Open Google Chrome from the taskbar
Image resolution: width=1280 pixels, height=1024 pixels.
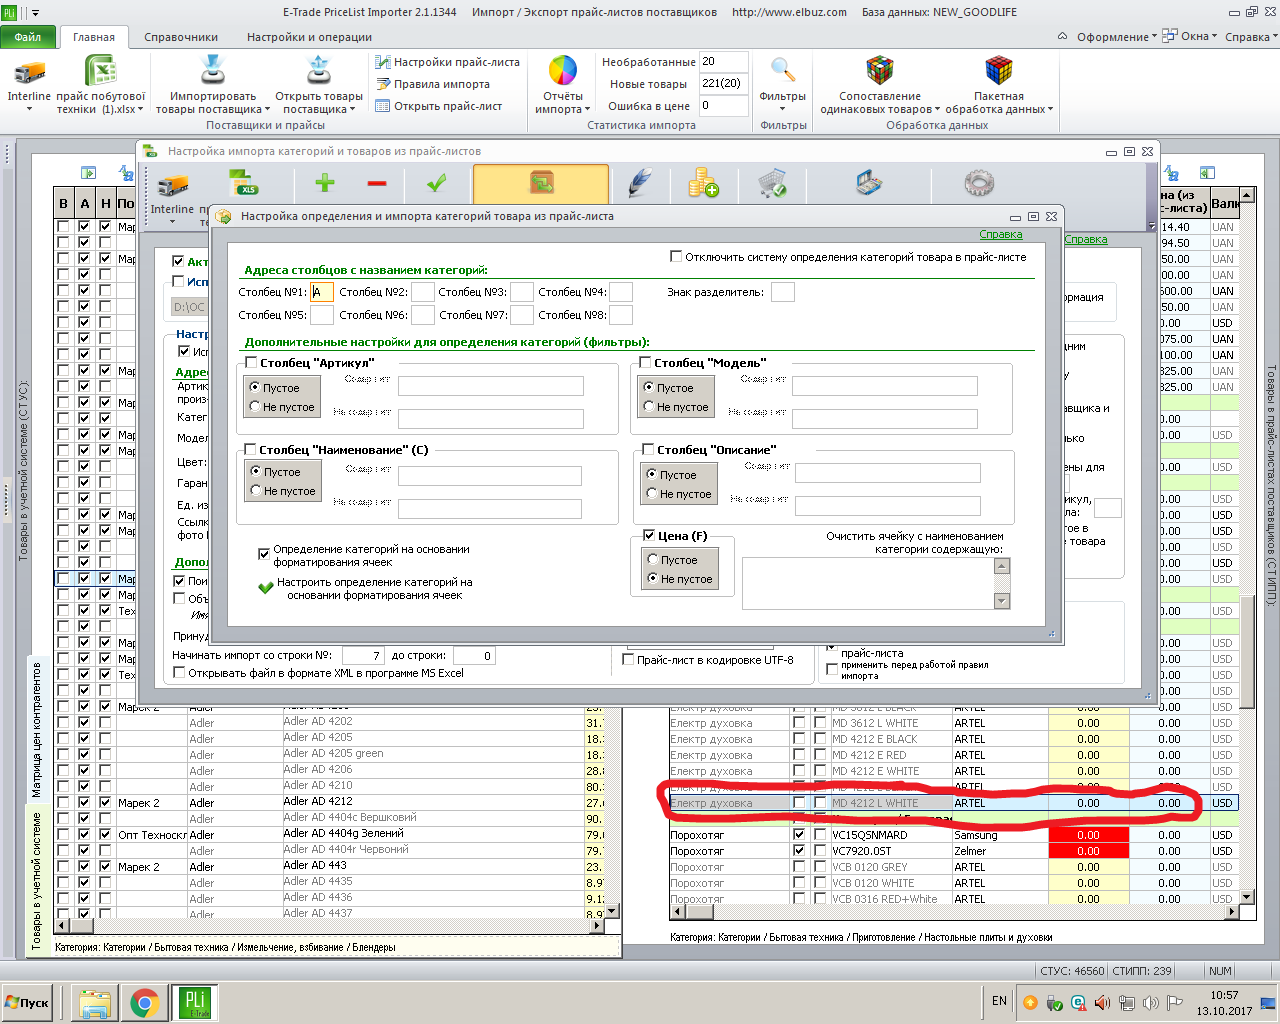(x=145, y=1003)
